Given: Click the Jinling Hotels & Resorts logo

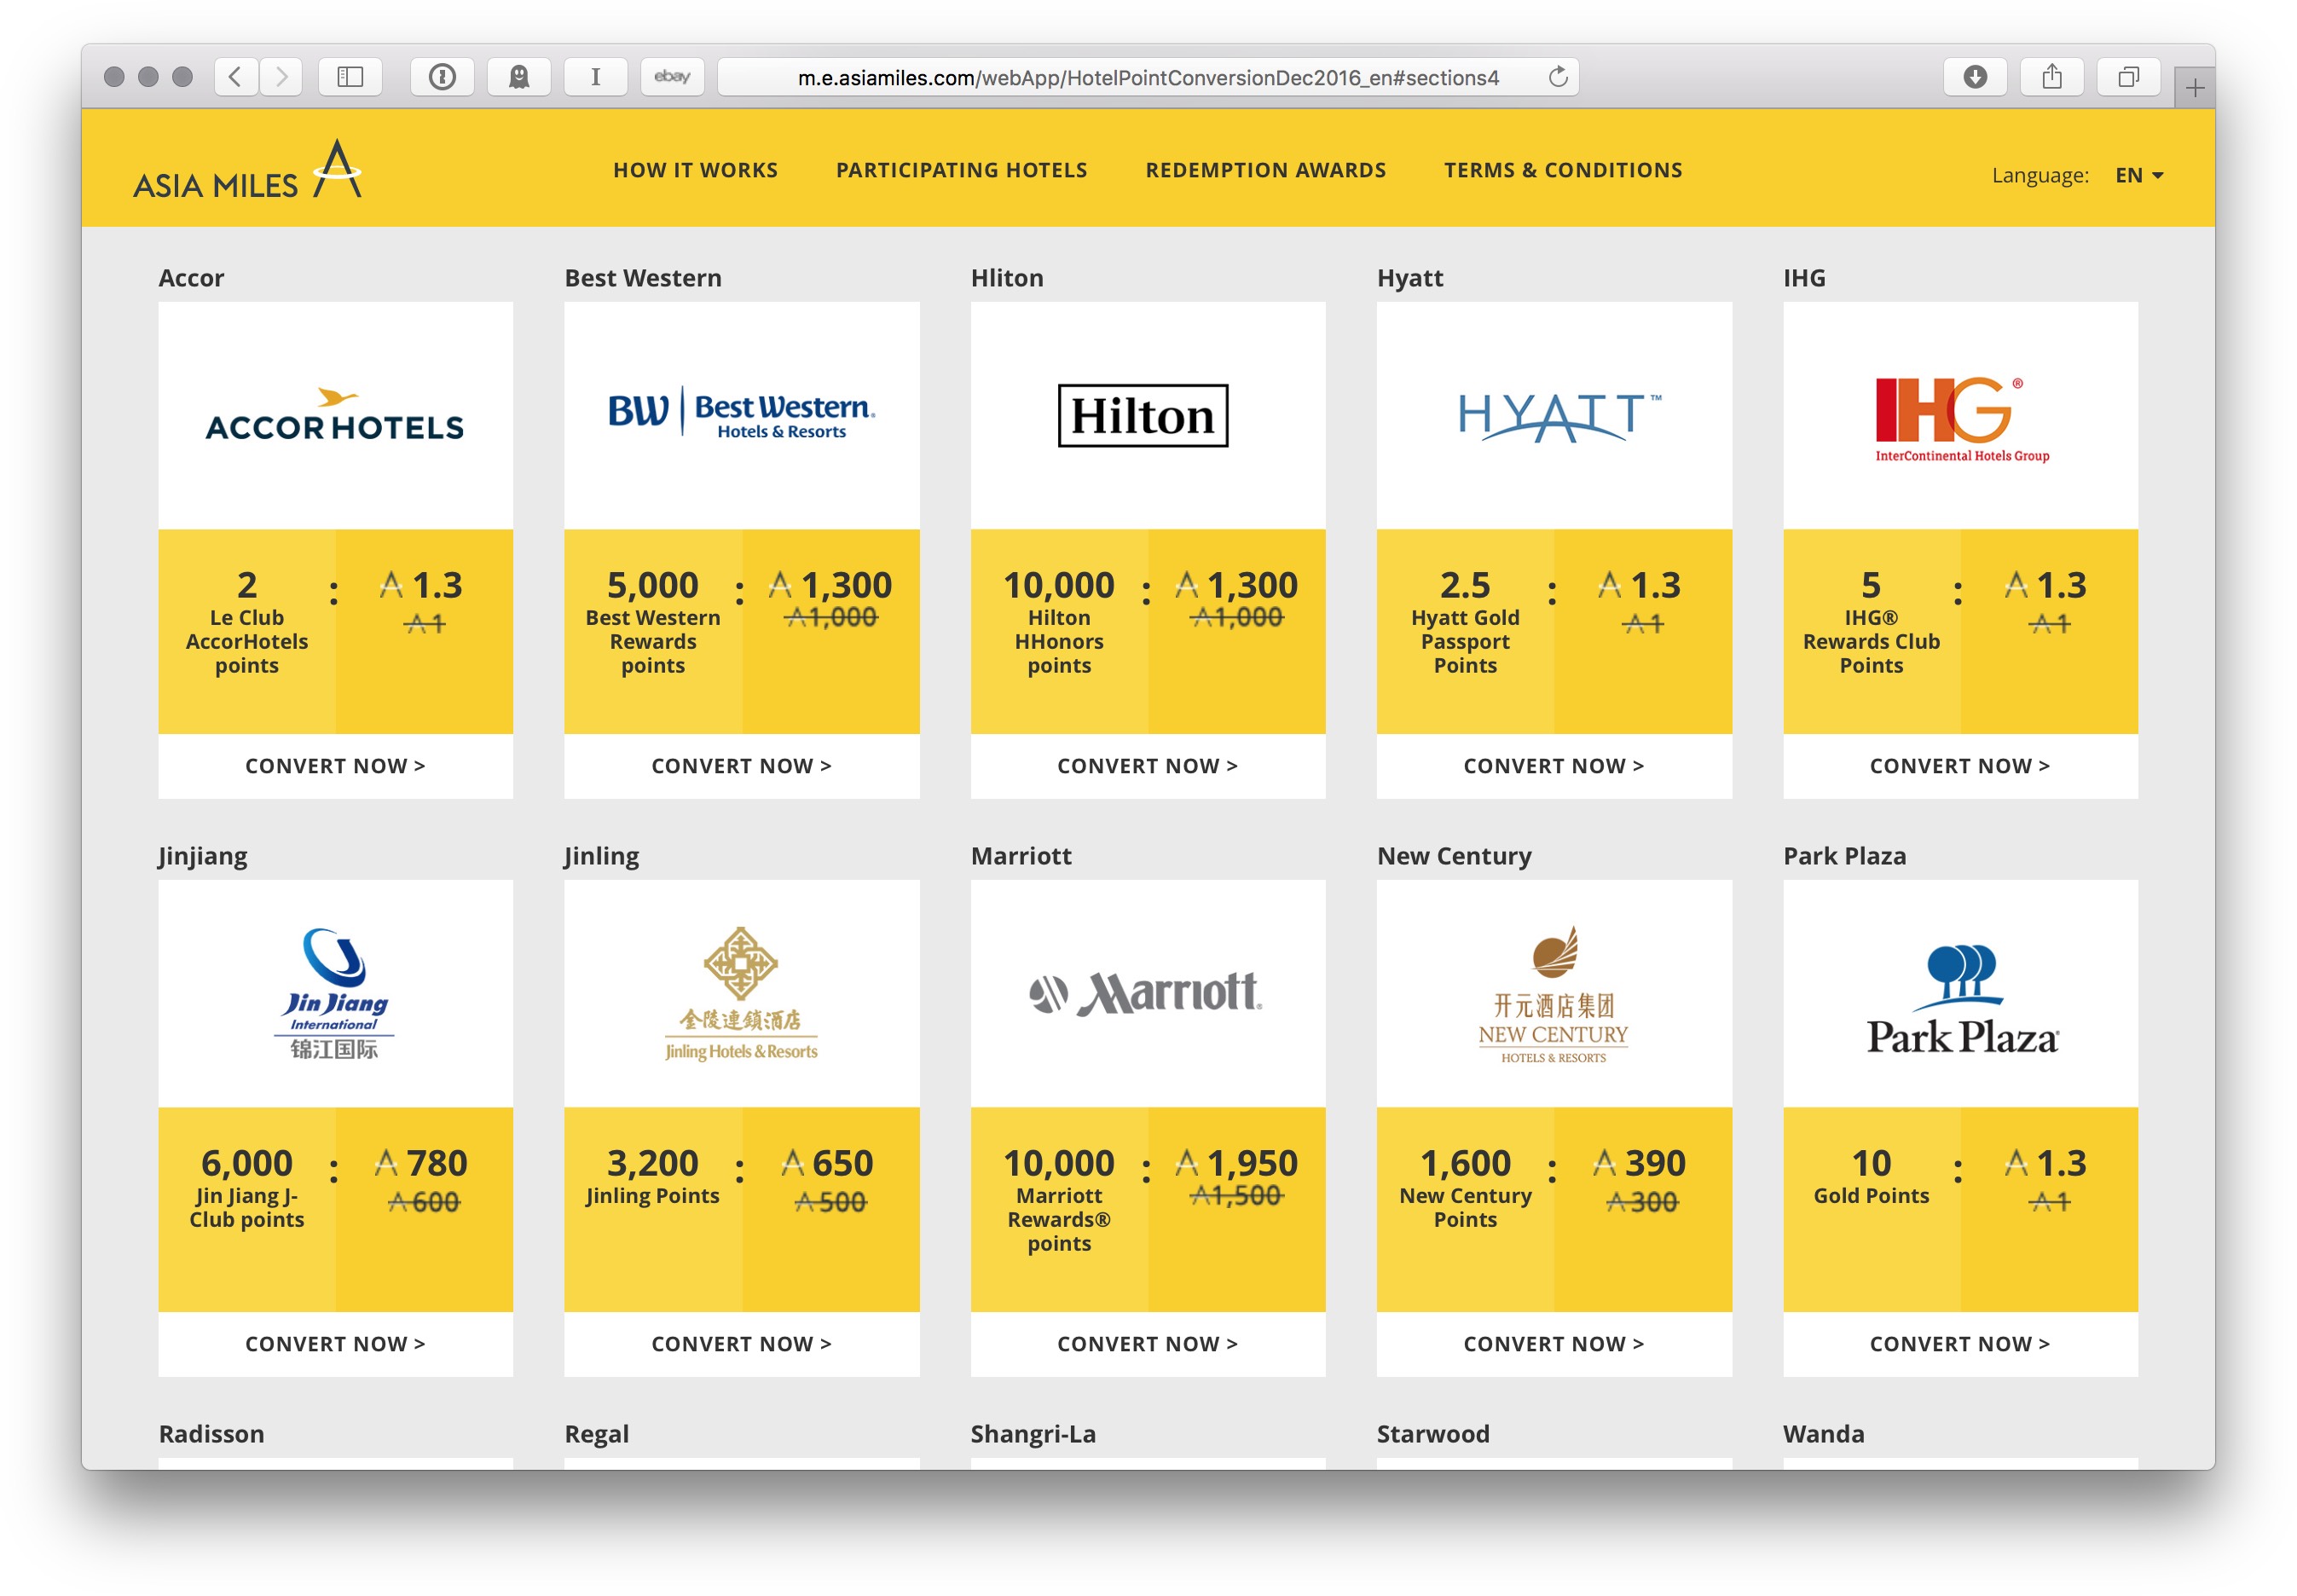Looking at the screenshot, I should pyautogui.click(x=741, y=993).
